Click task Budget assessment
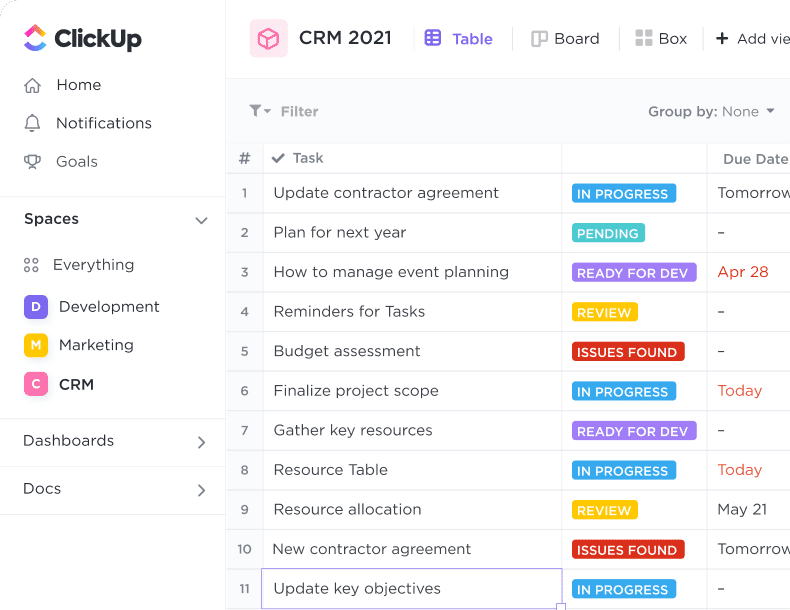The image size is (790, 610). click(347, 351)
